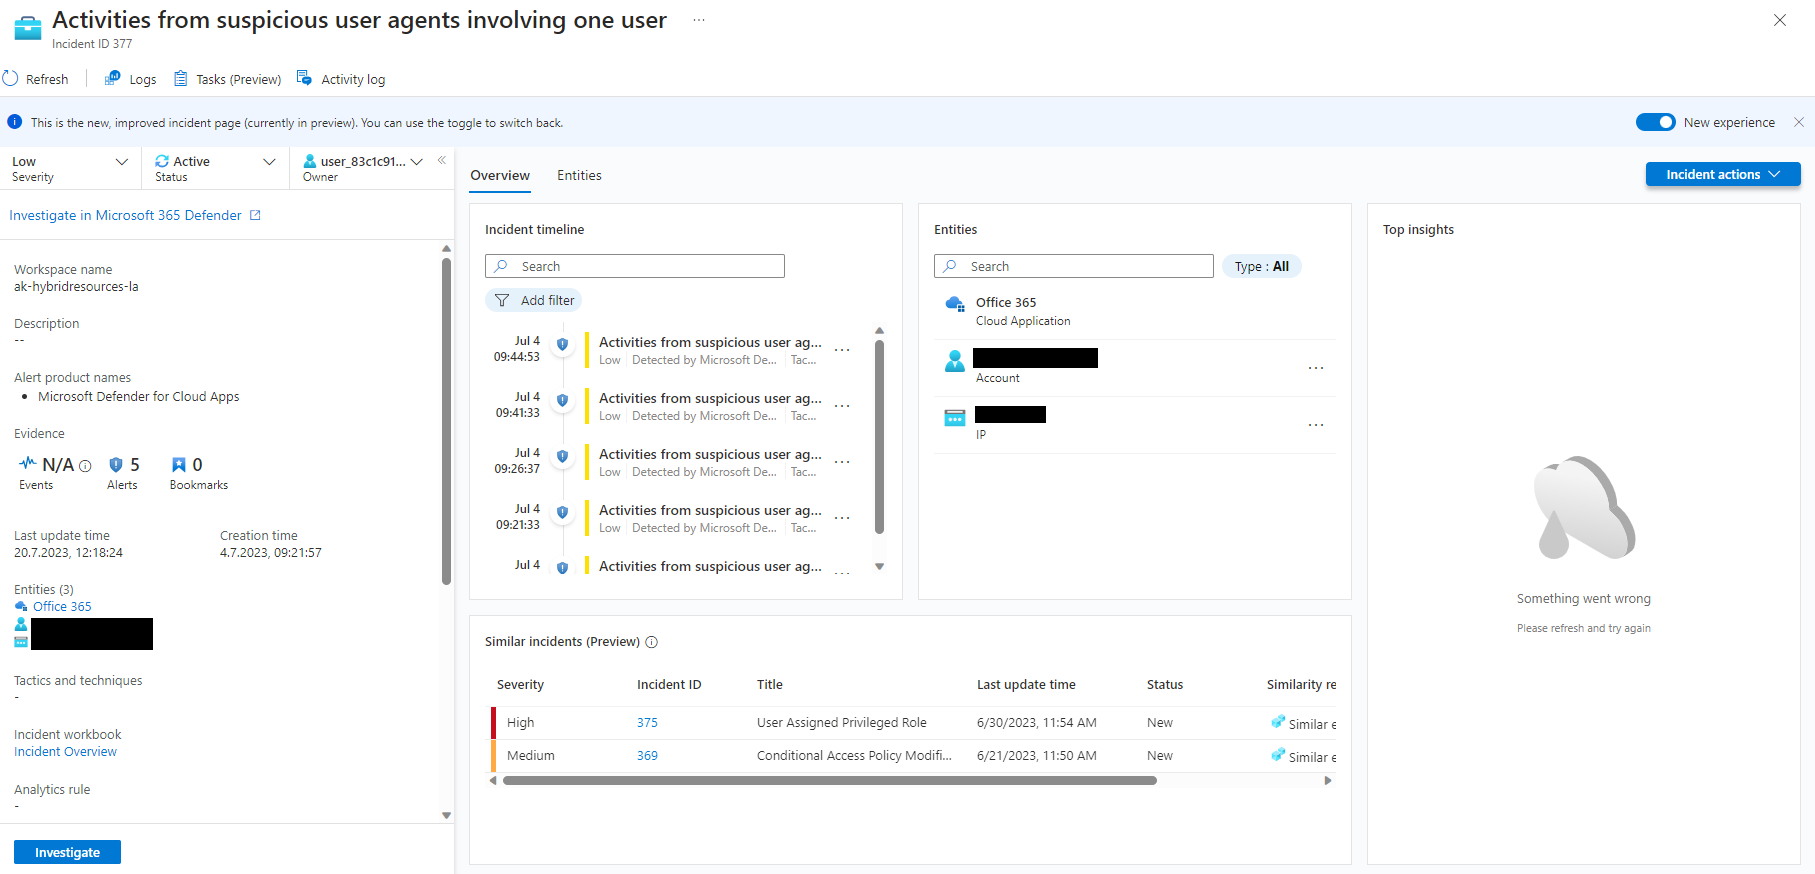1815x874 pixels.
Task: Click the shield icon for the 09:21:33 alert
Action: pyautogui.click(x=562, y=512)
